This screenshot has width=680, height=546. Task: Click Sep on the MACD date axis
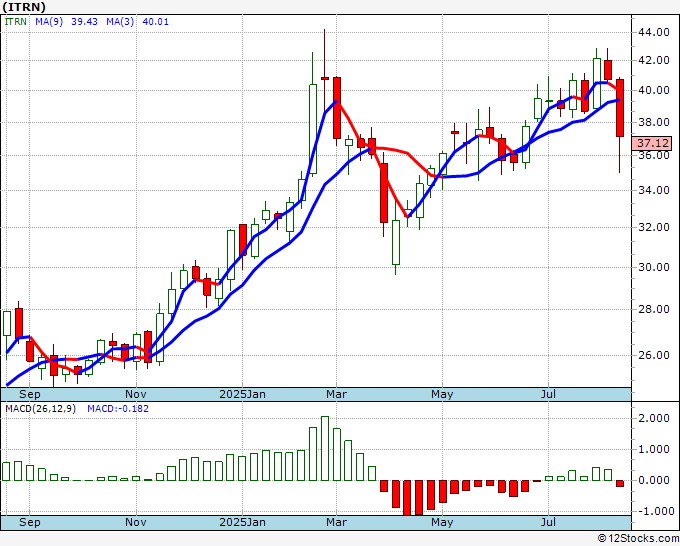pyautogui.click(x=29, y=522)
